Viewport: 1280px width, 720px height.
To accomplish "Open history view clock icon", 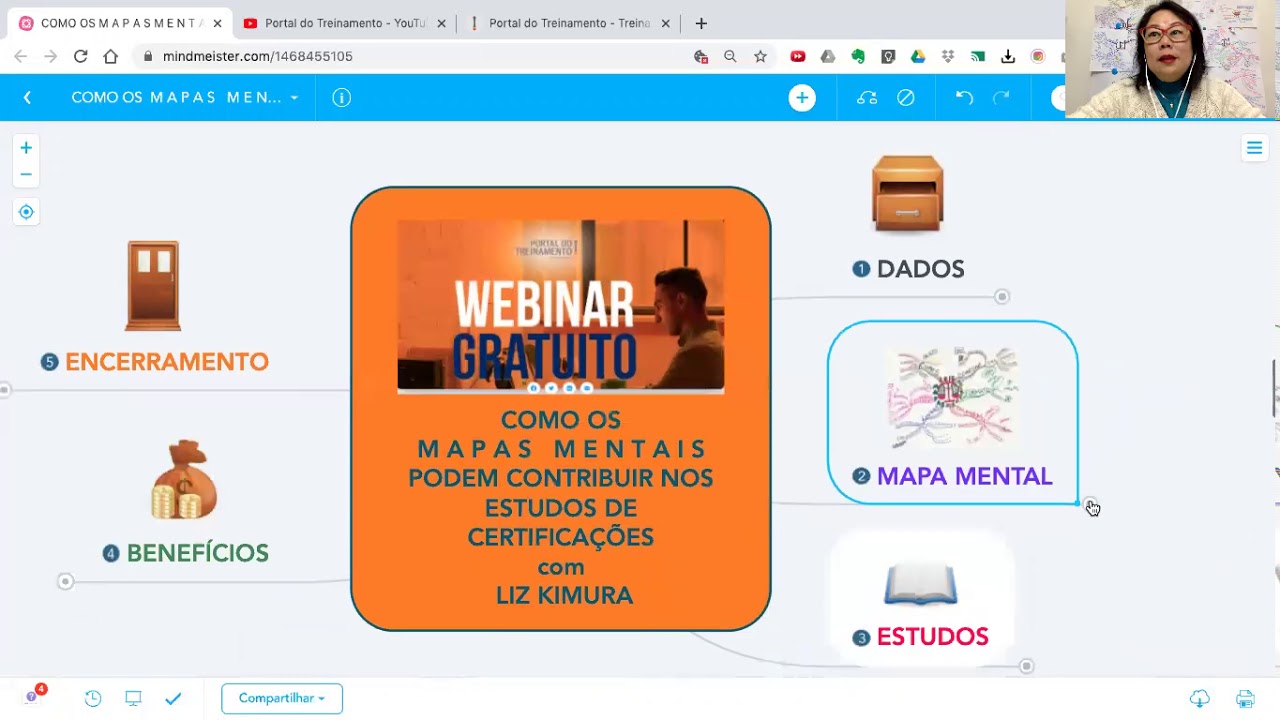I will click(93, 698).
